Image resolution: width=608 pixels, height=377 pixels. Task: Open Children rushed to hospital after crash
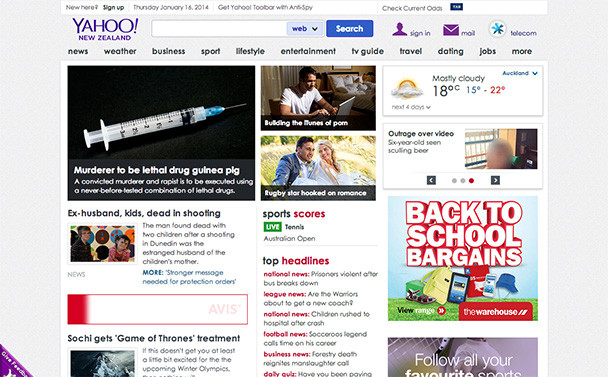pyautogui.click(x=317, y=318)
